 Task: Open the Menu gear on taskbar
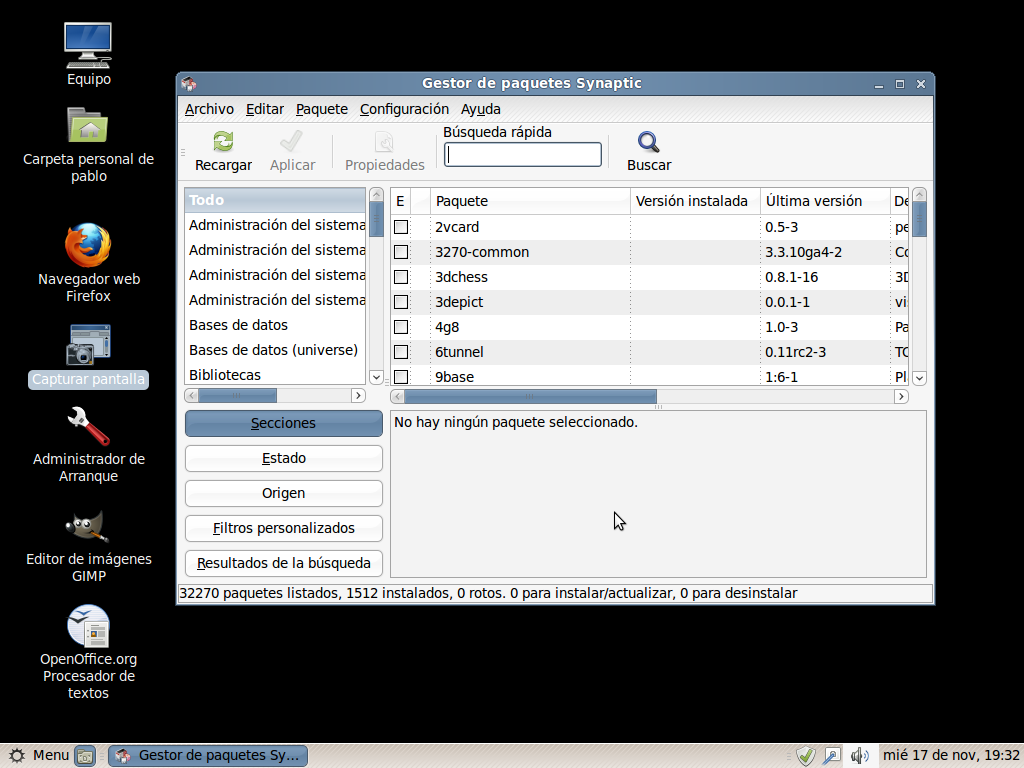[17, 756]
